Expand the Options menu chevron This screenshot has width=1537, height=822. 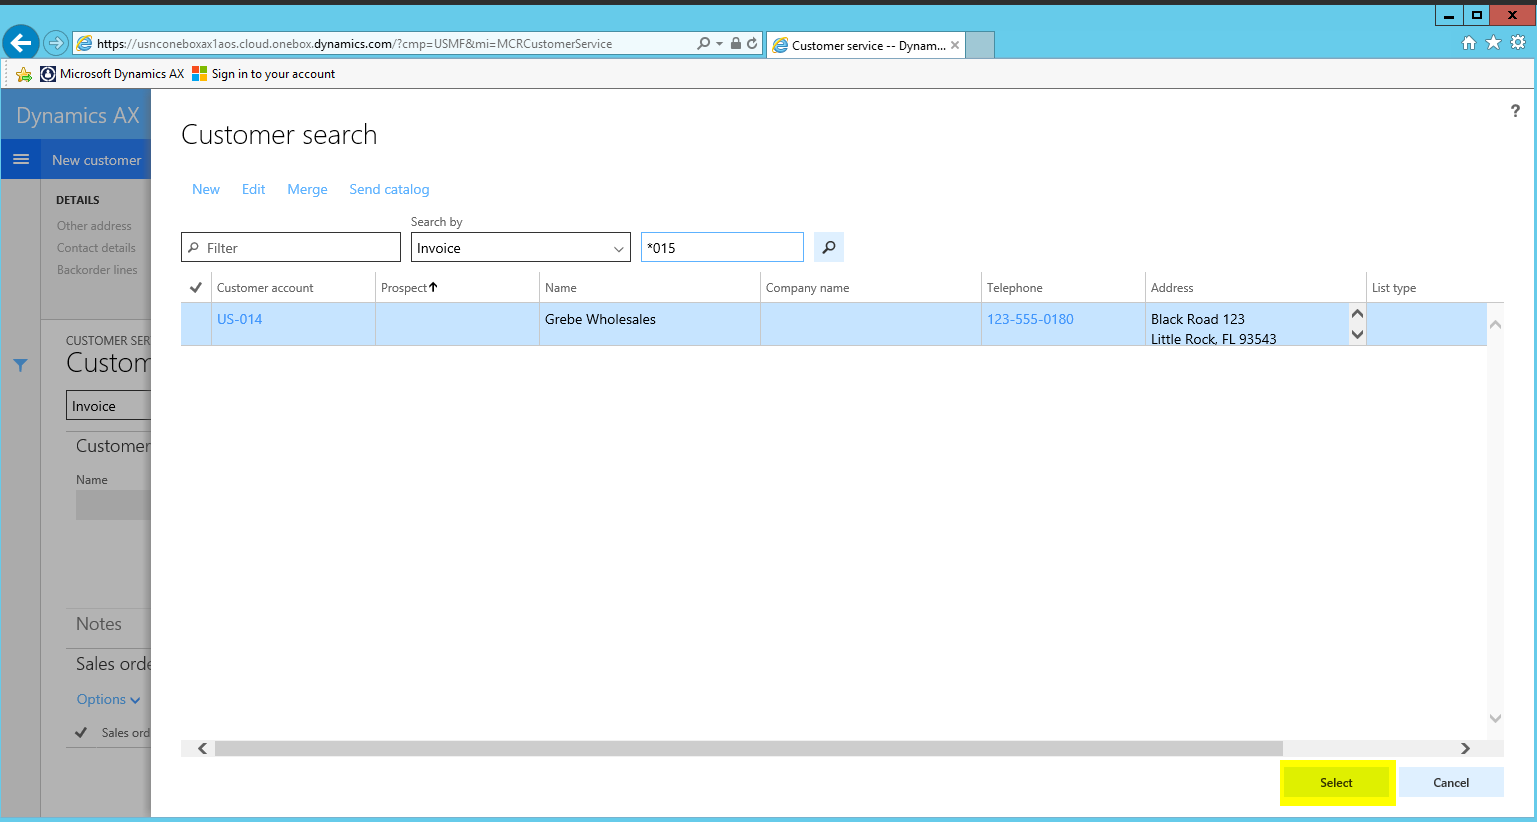[135, 700]
